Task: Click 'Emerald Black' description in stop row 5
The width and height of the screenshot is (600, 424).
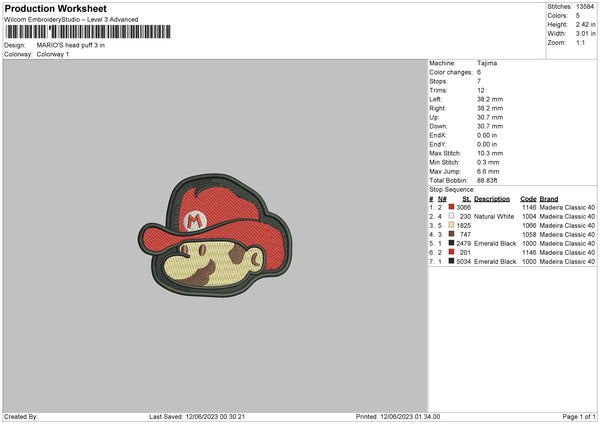Action: tap(495, 243)
